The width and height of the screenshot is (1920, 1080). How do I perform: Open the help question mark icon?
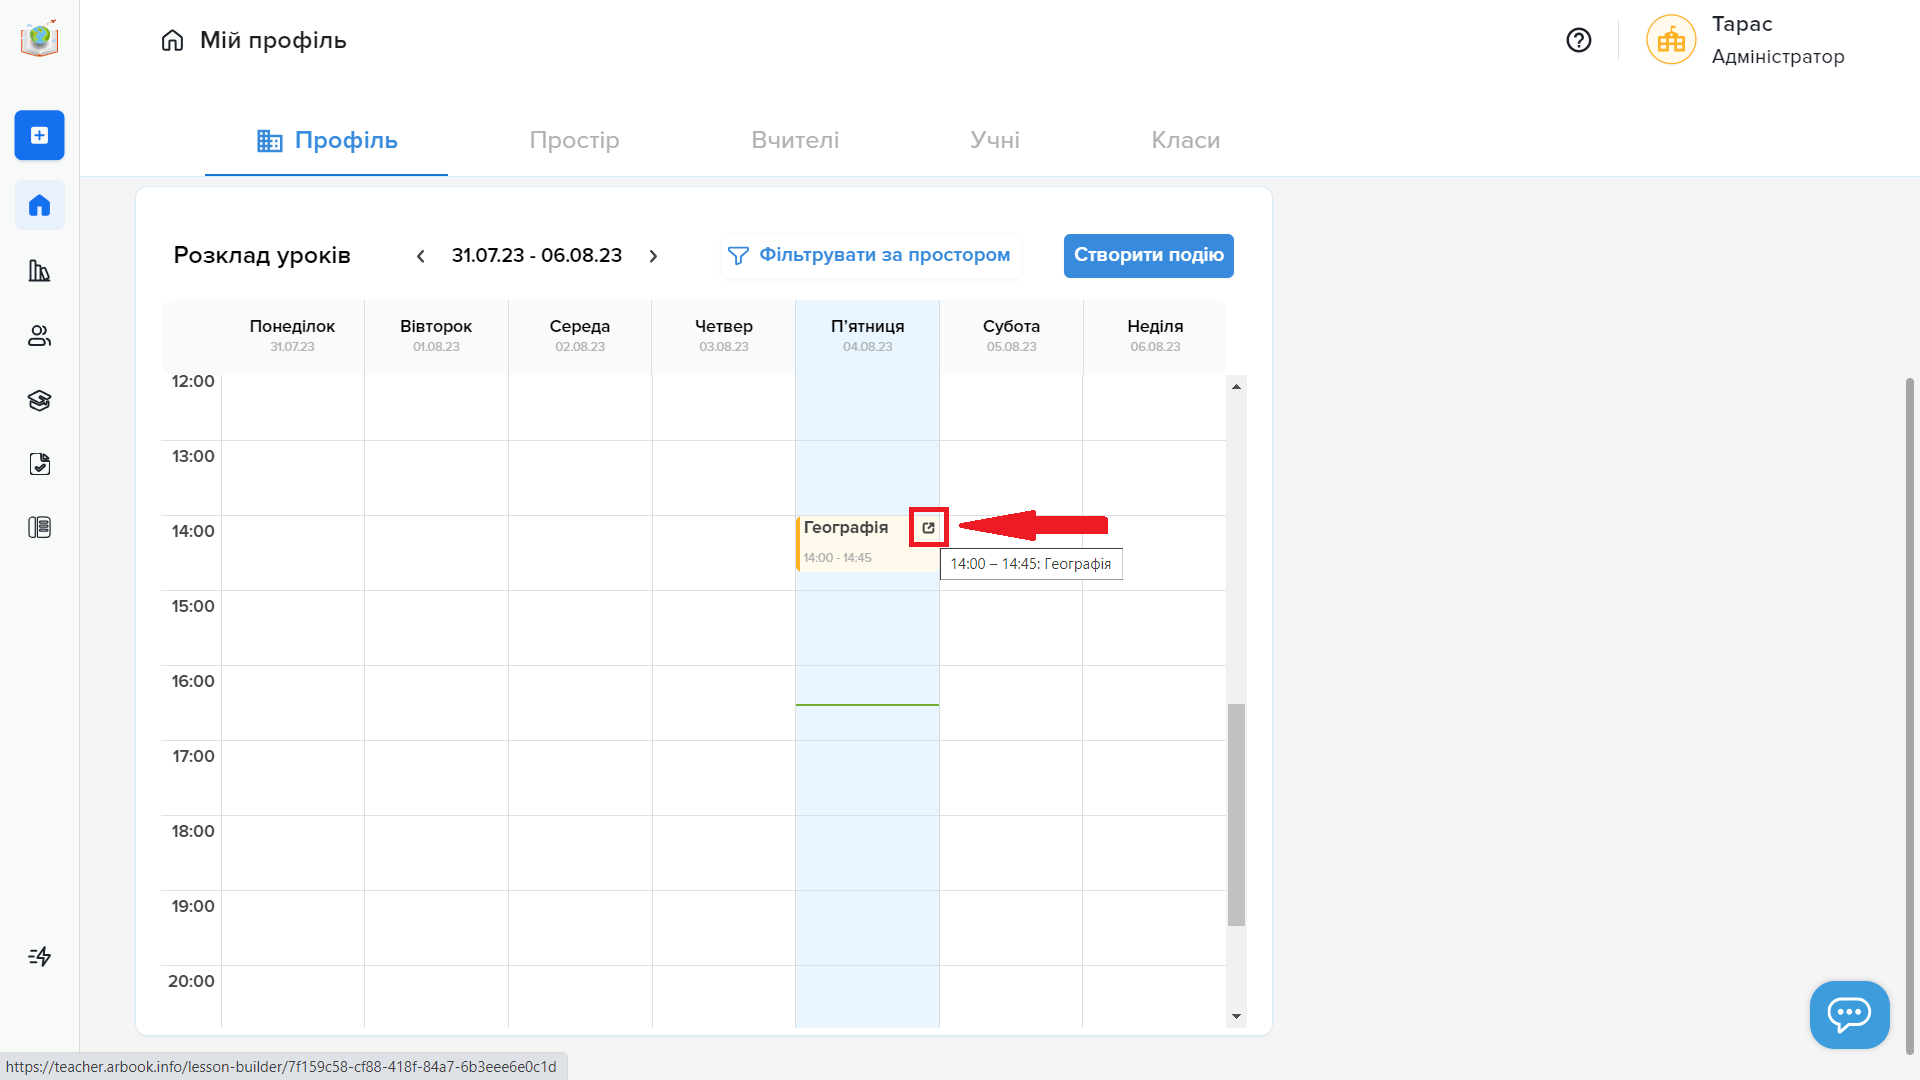click(1578, 40)
